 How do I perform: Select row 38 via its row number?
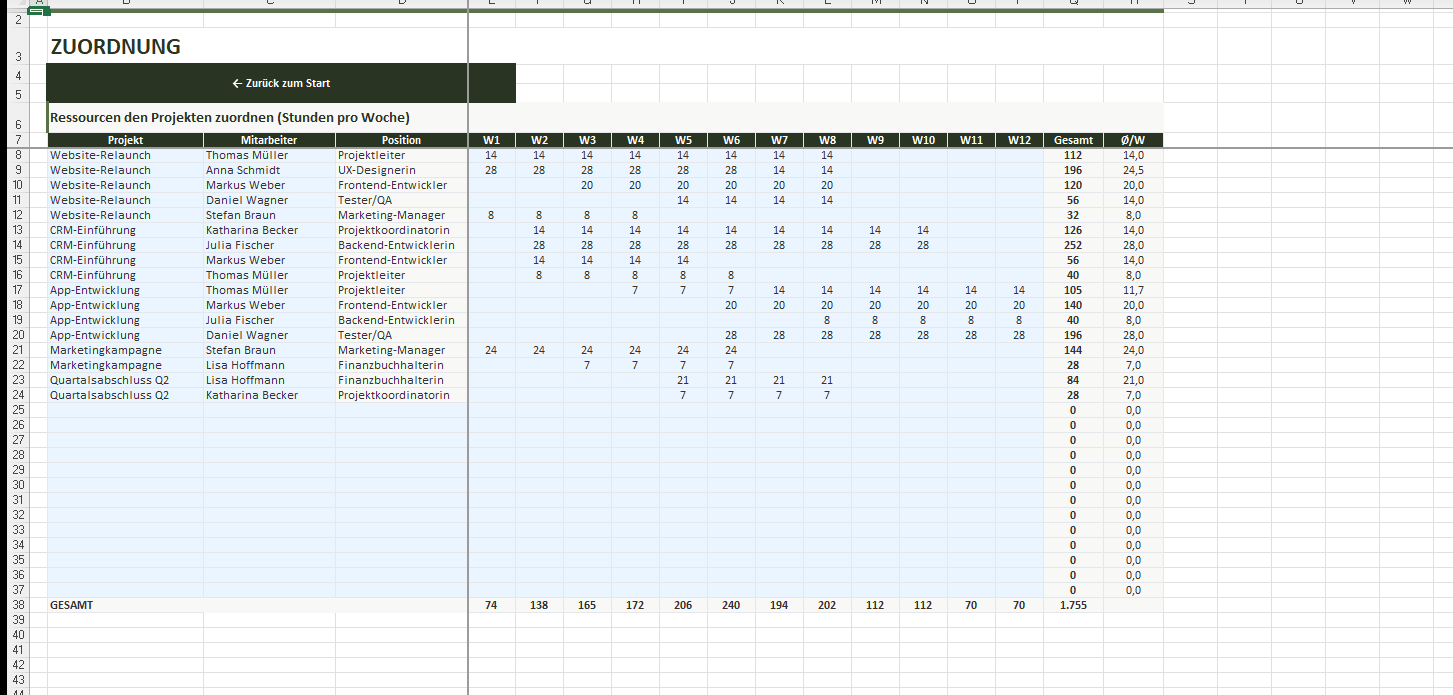point(18,605)
